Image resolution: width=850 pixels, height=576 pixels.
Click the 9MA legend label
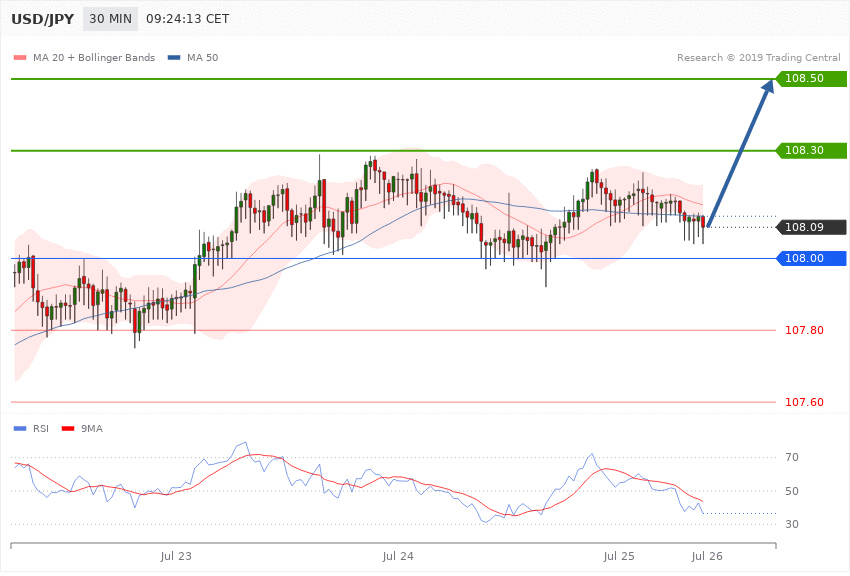(x=92, y=429)
